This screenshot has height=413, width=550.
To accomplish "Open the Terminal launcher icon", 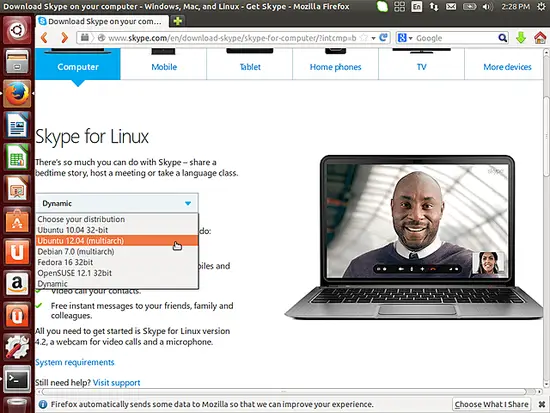I will click(17, 379).
